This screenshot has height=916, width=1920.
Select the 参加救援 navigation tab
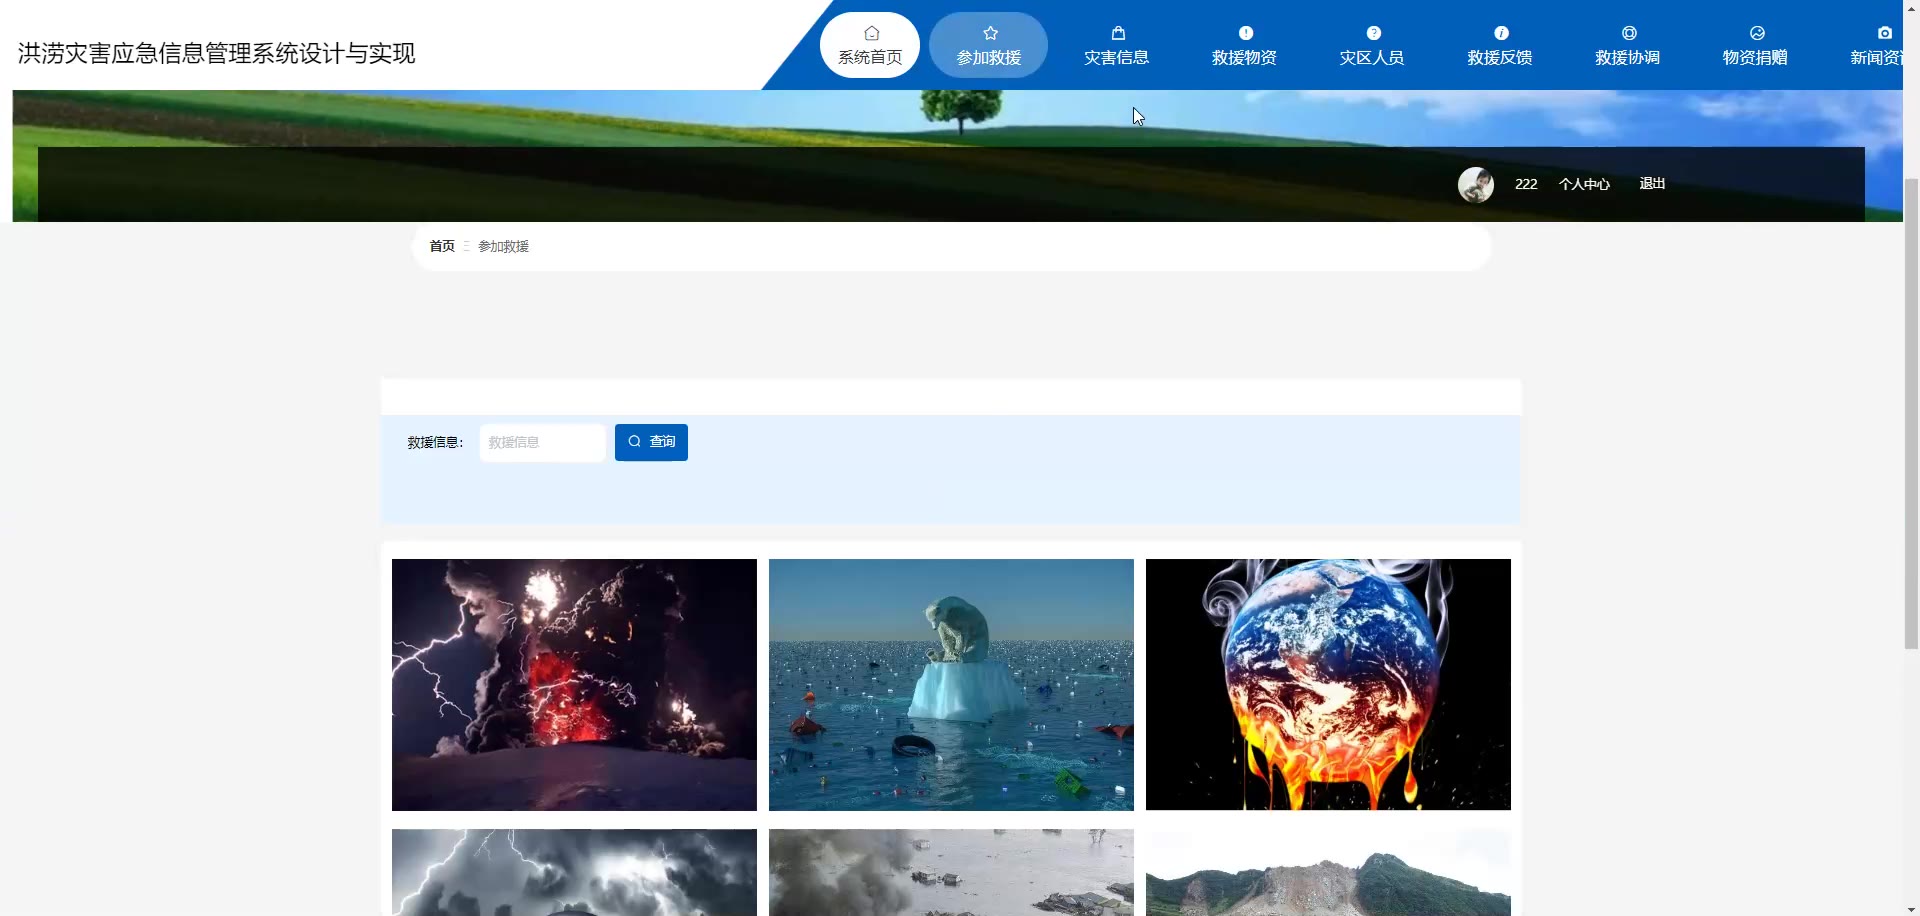(988, 45)
